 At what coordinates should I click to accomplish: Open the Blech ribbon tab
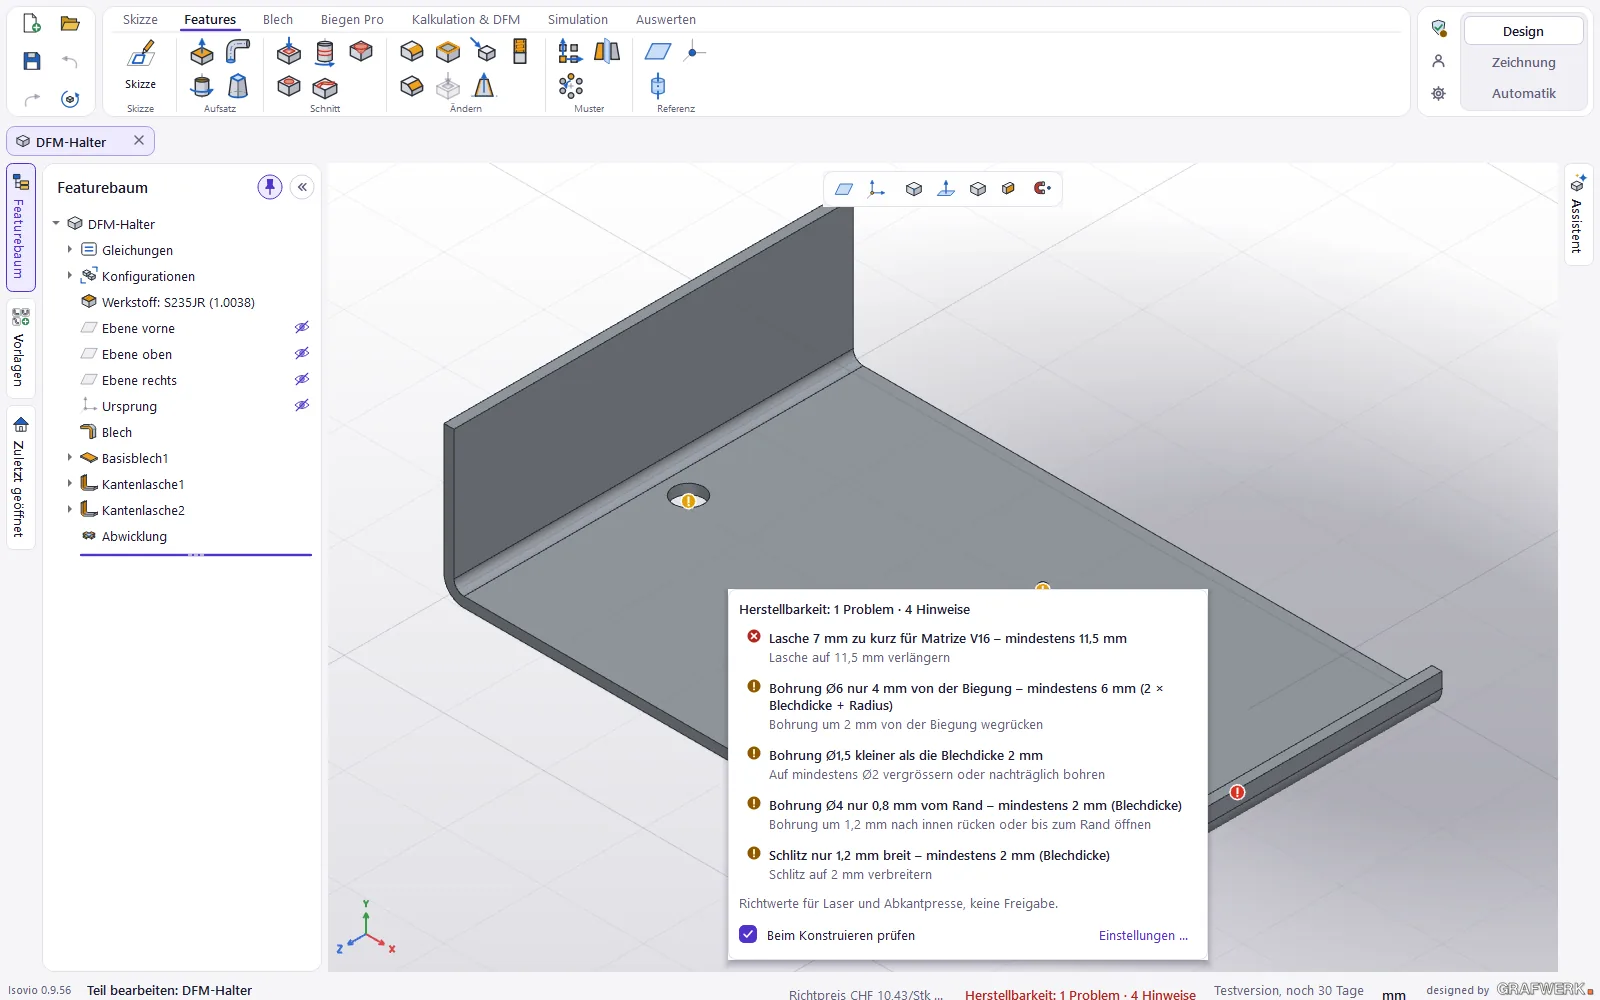[278, 19]
